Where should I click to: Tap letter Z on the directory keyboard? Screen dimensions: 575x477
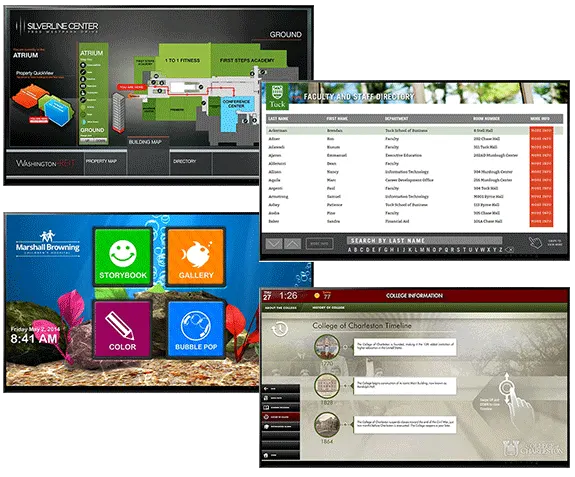[x=501, y=250]
